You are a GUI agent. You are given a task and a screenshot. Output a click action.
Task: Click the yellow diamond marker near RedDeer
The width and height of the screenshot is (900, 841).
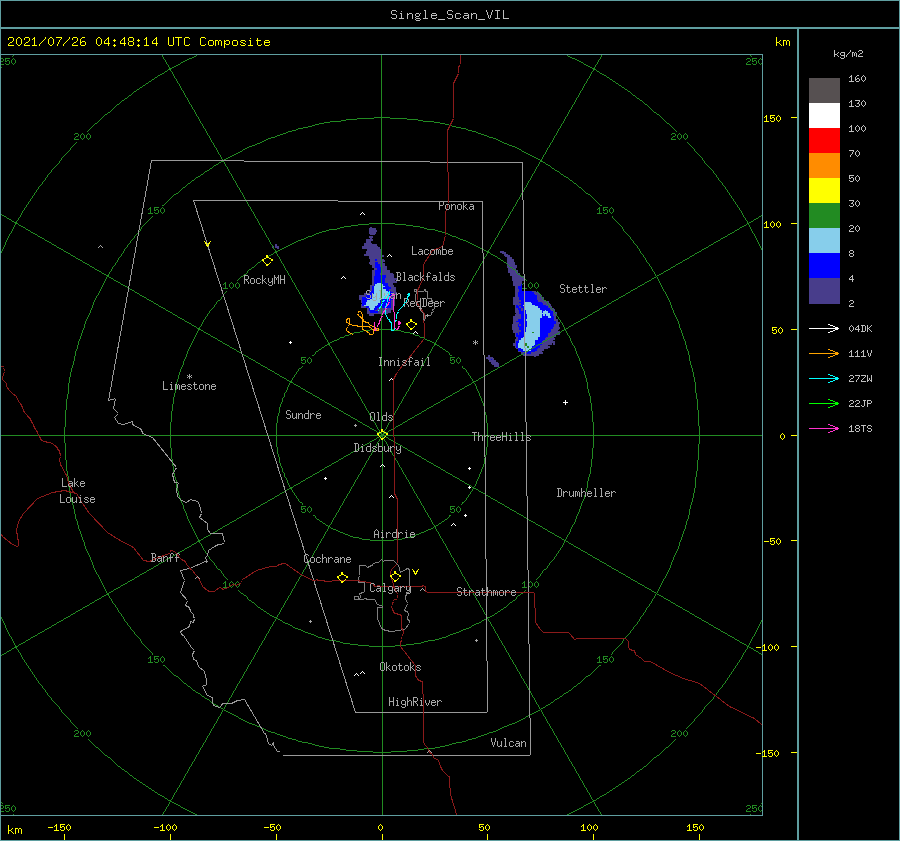tap(411, 325)
